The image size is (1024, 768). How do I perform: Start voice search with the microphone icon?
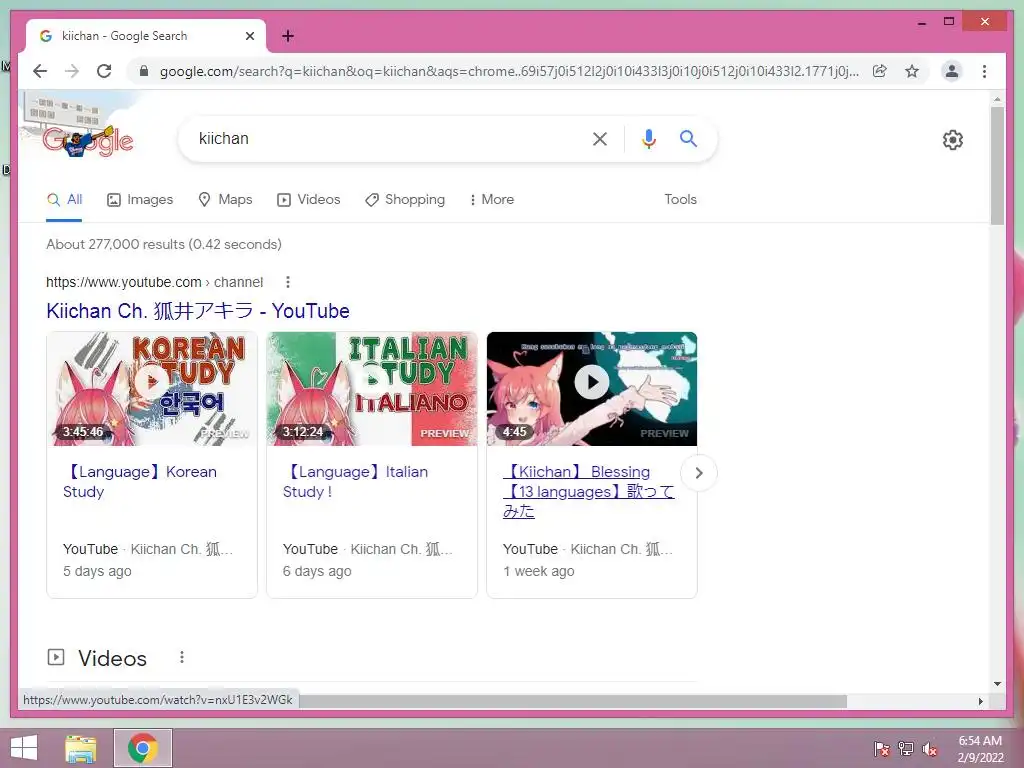click(648, 138)
